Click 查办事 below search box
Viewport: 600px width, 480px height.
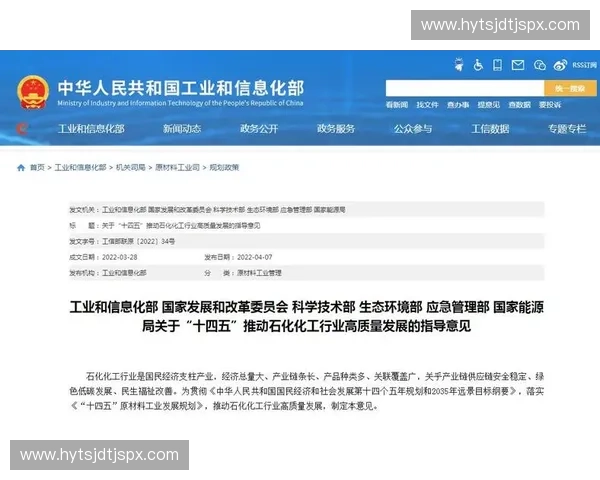click(458, 105)
